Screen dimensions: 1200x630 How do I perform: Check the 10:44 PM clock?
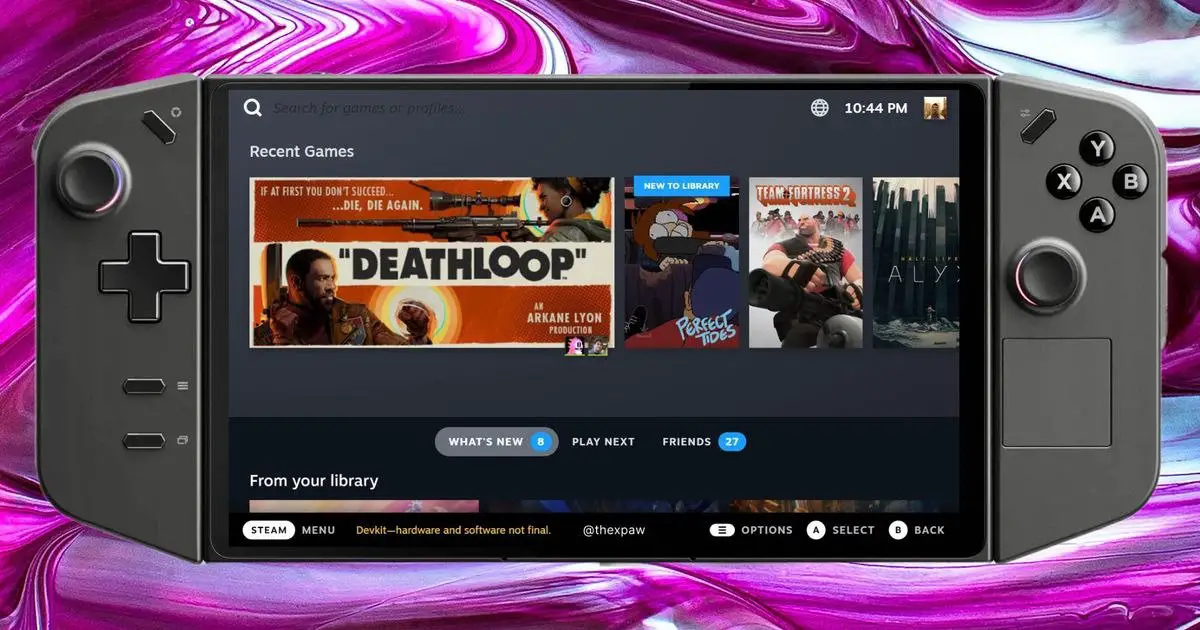[x=876, y=108]
